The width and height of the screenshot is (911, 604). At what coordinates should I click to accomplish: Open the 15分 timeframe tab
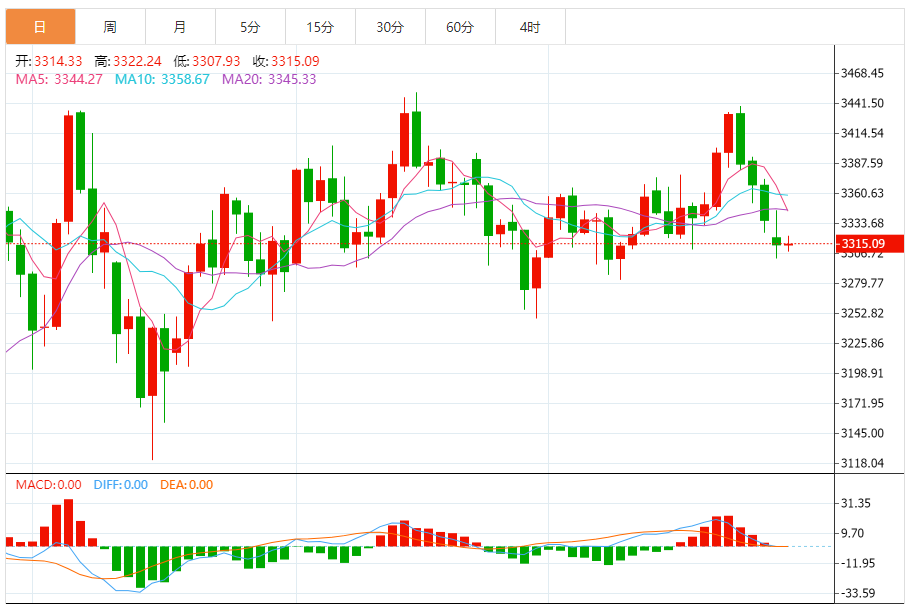click(320, 27)
